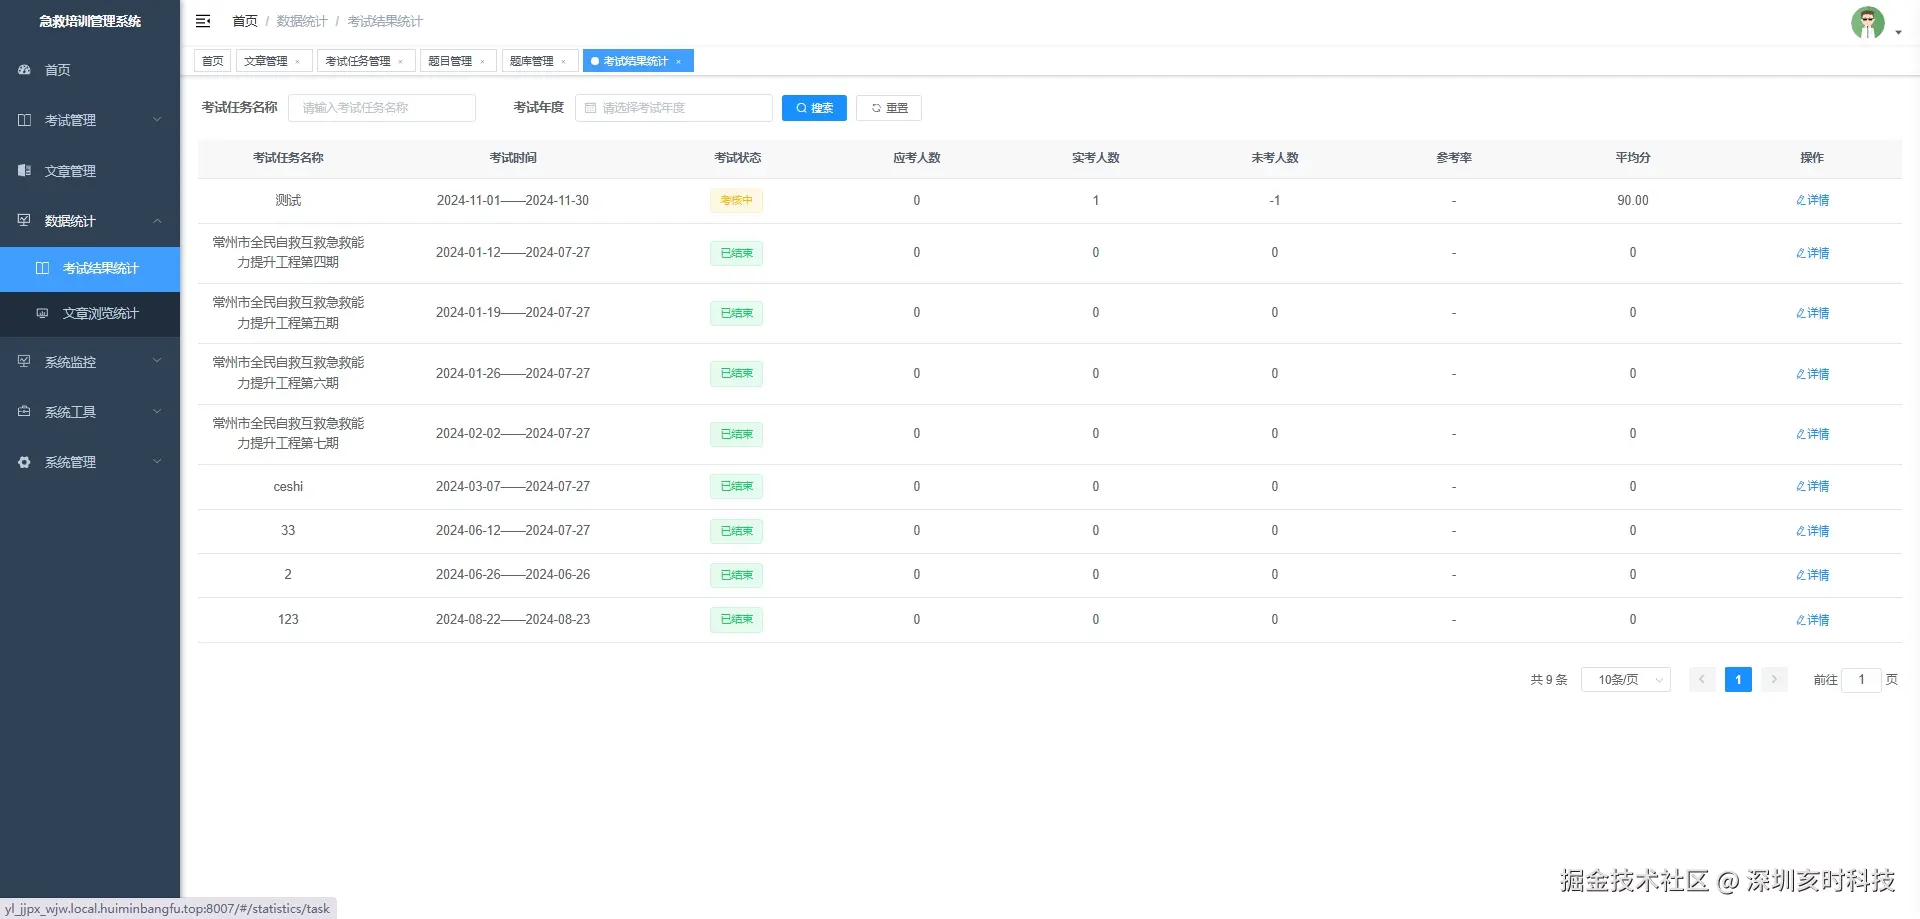Click the 数据统计 breadcrumb text
Screen dimensions: 1920x919
(302, 21)
